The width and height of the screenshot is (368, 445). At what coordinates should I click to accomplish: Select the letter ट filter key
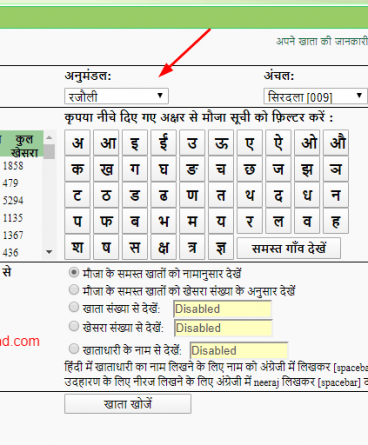click(77, 195)
